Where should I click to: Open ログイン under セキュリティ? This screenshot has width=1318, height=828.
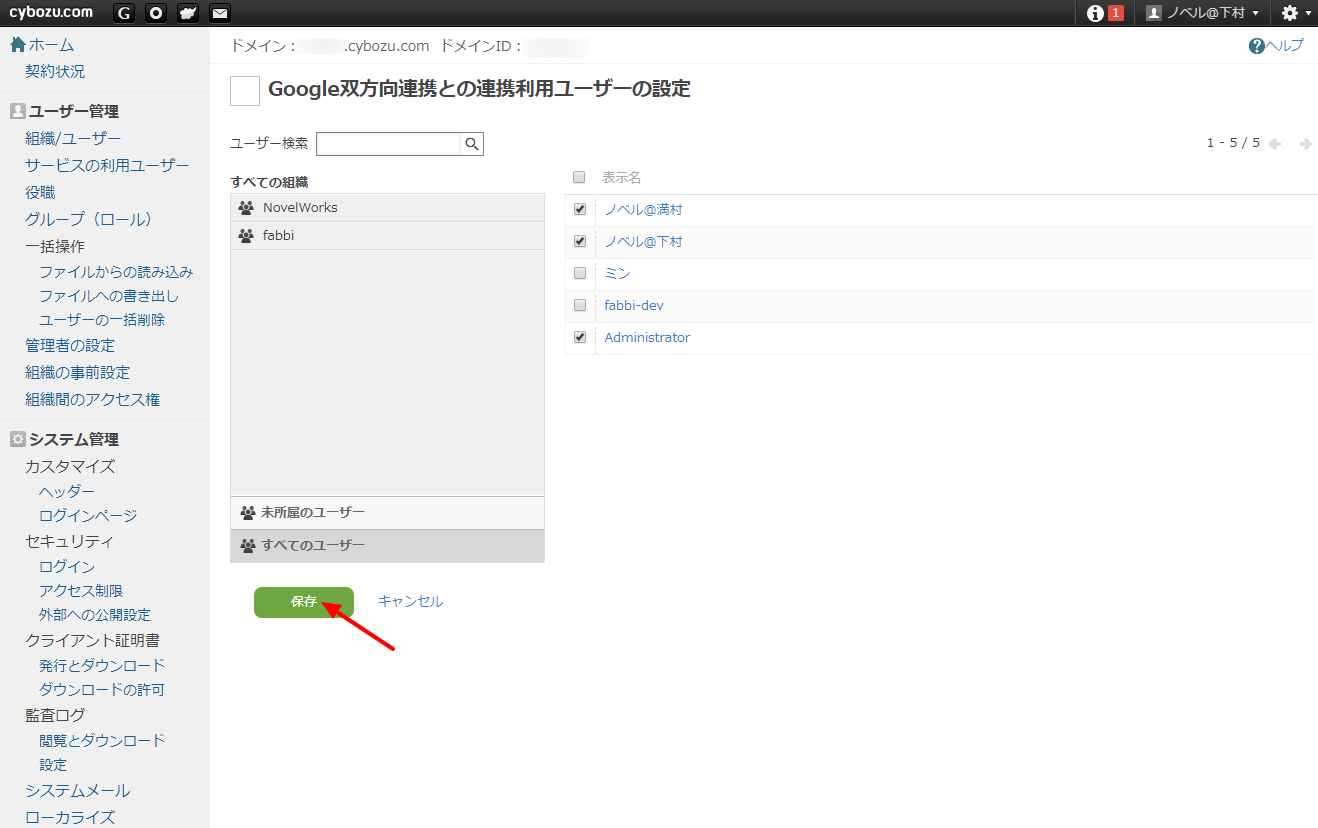(x=67, y=567)
